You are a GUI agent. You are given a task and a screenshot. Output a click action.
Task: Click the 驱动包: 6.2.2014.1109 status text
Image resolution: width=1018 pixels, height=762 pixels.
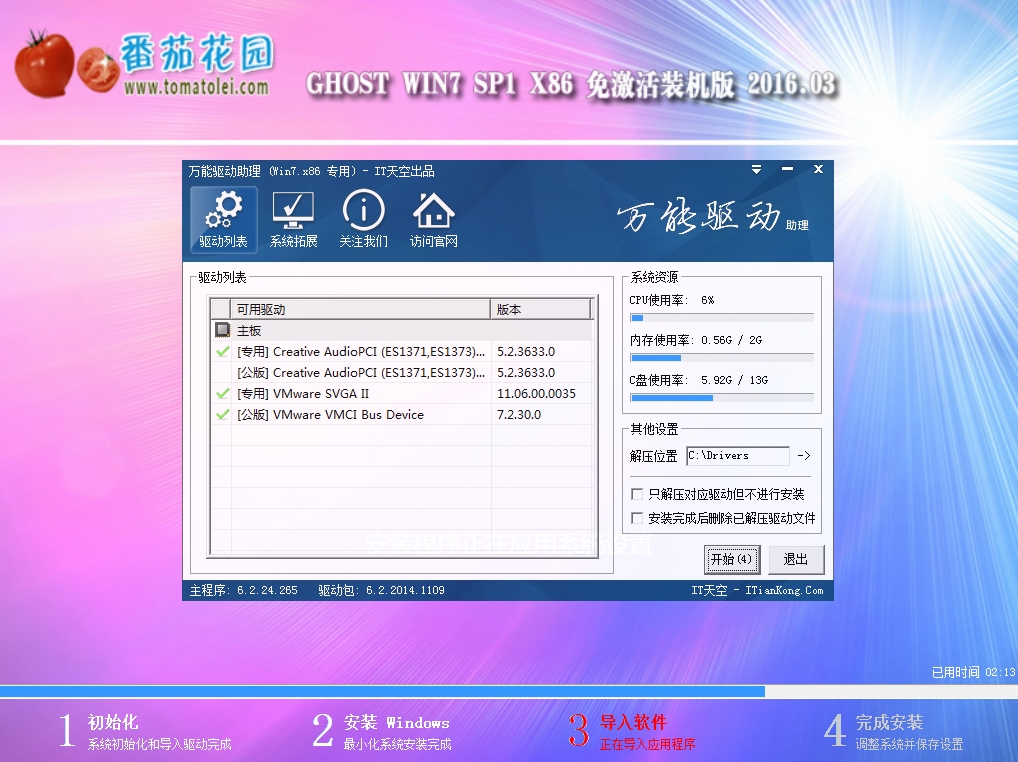(382, 590)
